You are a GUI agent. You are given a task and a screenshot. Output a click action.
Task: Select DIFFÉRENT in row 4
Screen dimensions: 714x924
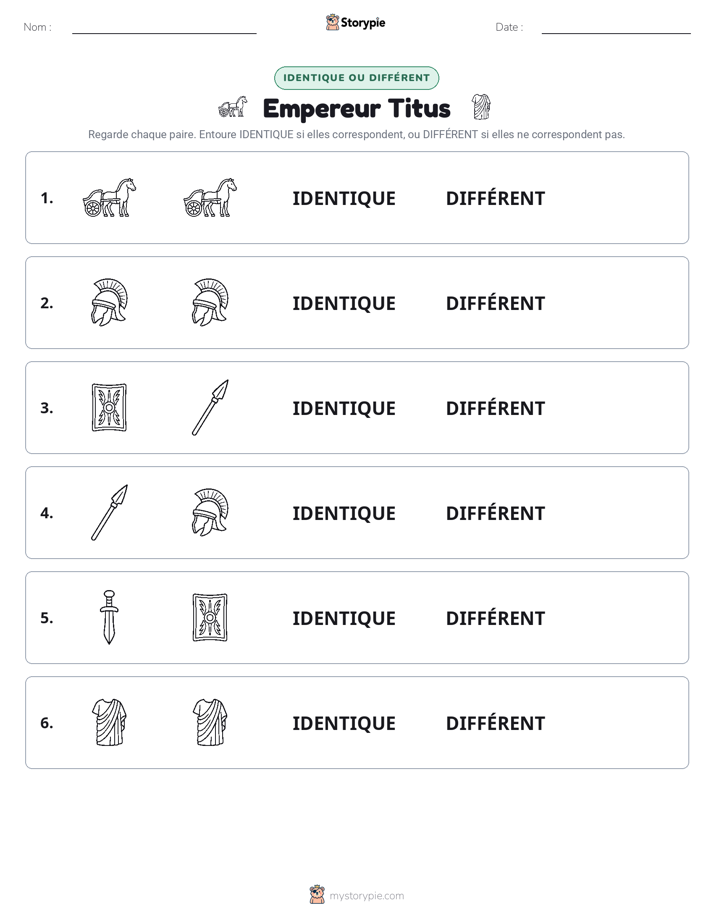pyautogui.click(x=495, y=513)
